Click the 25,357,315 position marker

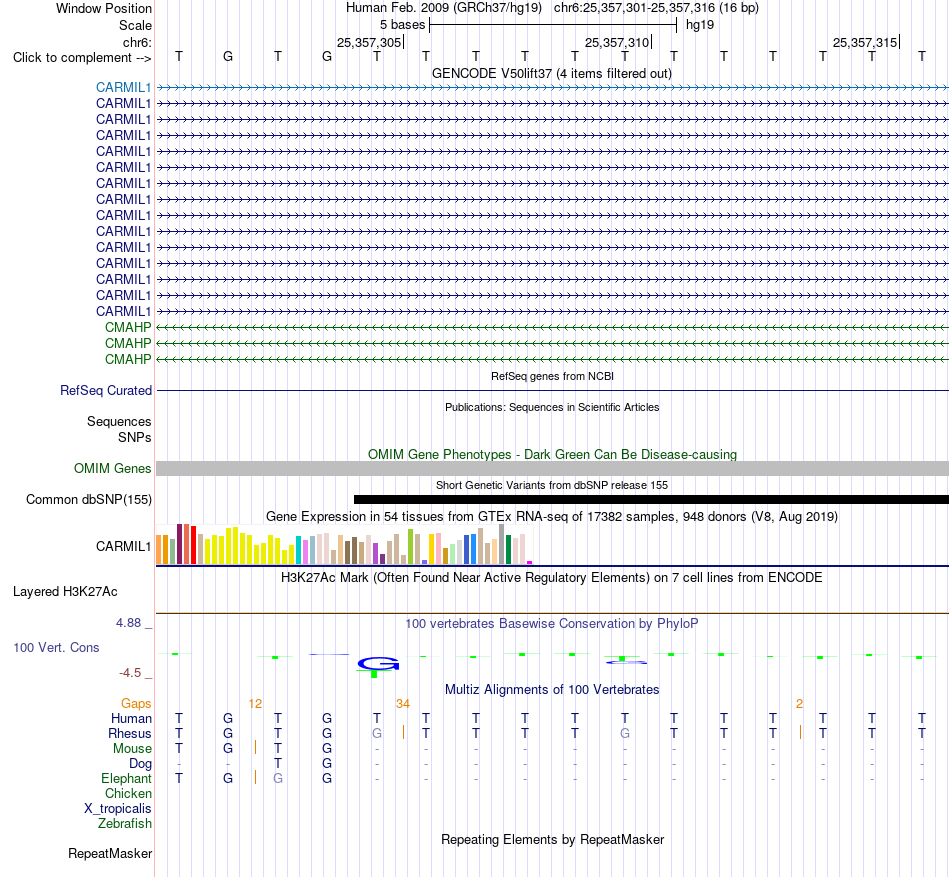pos(866,42)
